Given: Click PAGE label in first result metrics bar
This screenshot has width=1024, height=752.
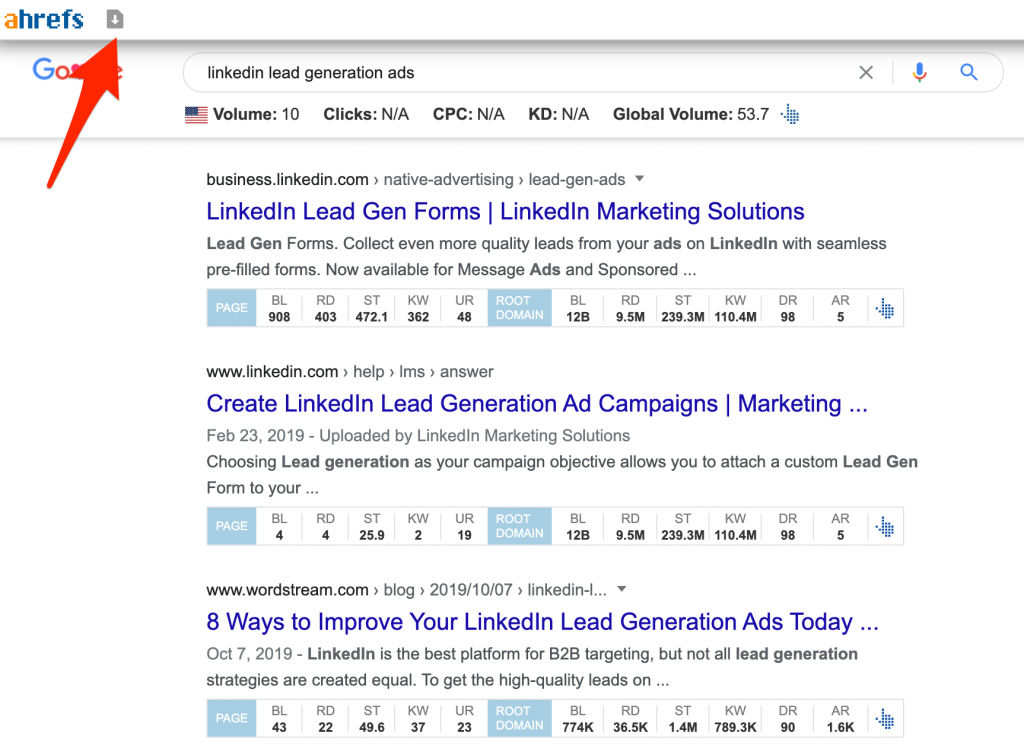Looking at the screenshot, I should coord(232,307).
